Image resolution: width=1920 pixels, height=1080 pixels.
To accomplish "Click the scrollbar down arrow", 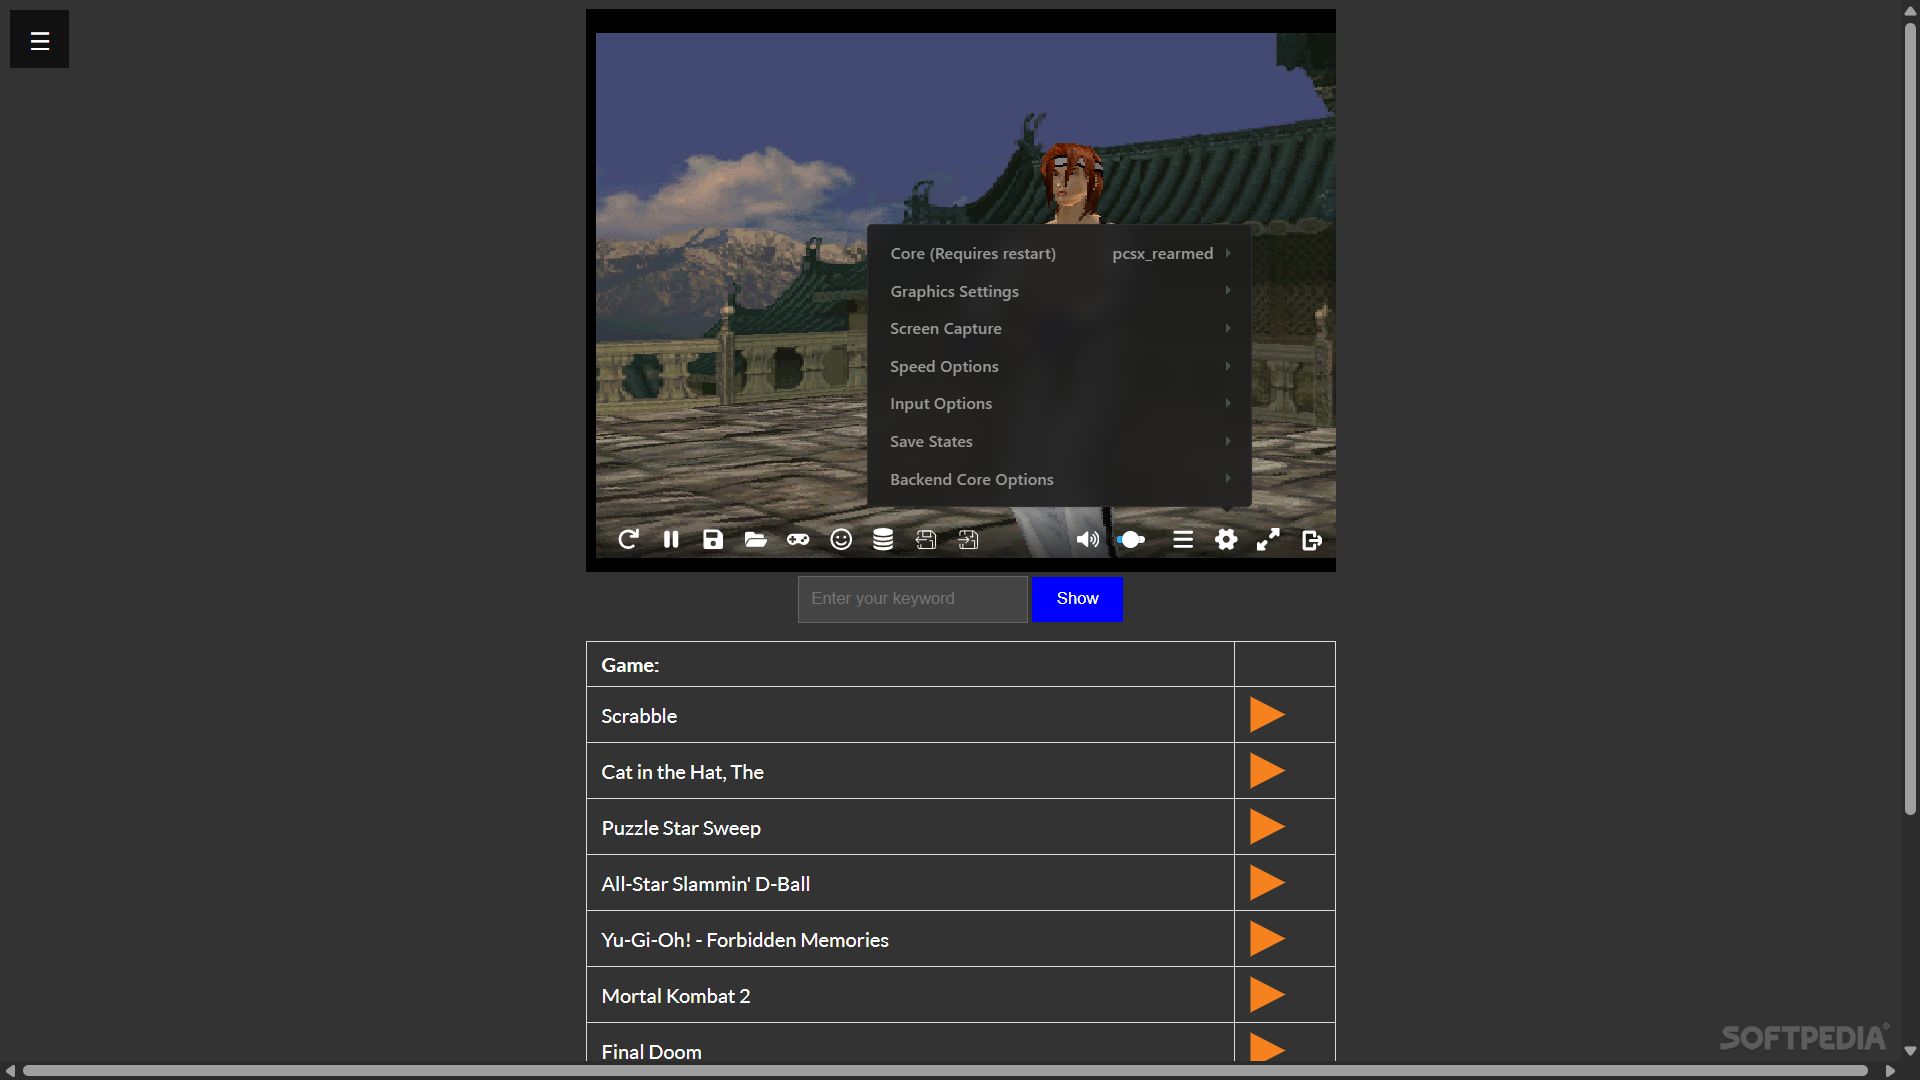I will pyautogui.click(x=1910, y=1051).
